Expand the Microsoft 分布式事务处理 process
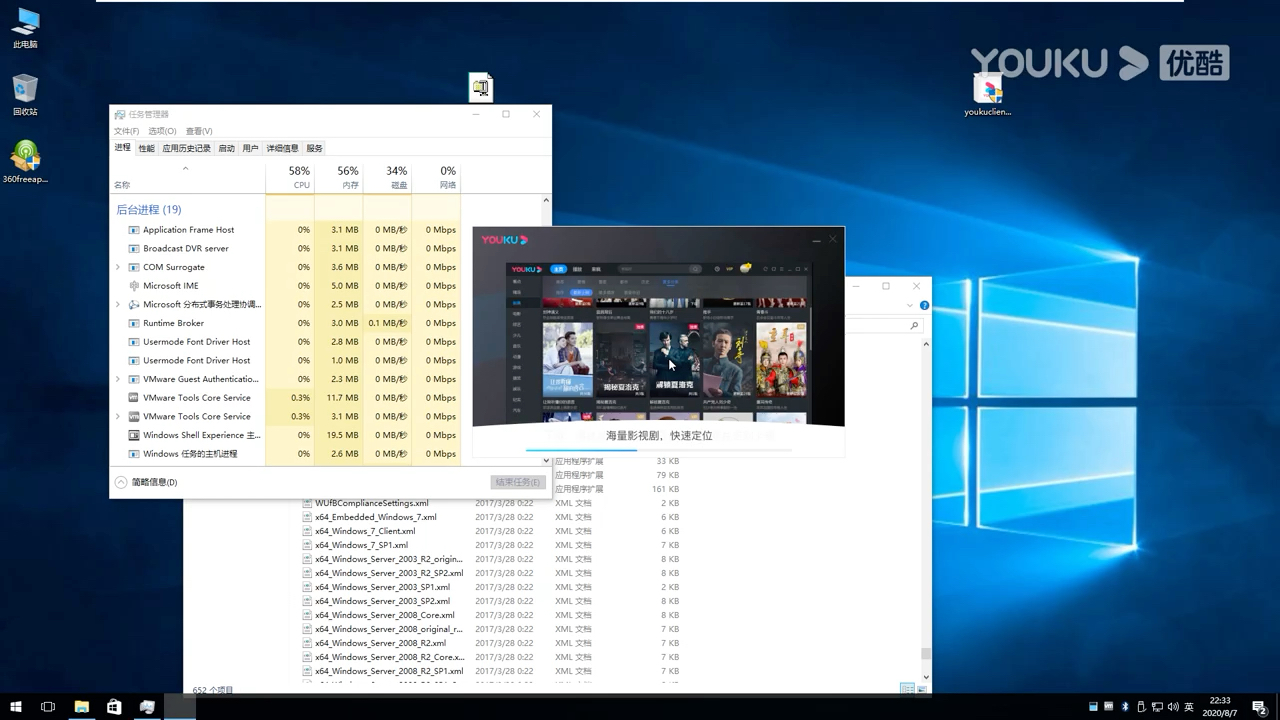 tap(118, 305)
